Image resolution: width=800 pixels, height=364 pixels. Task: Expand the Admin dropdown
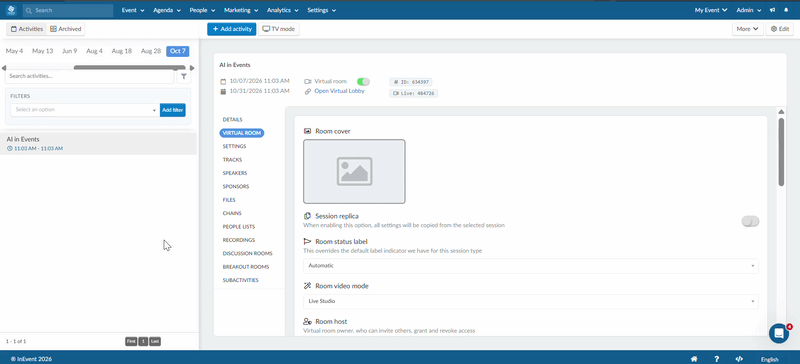749,10
